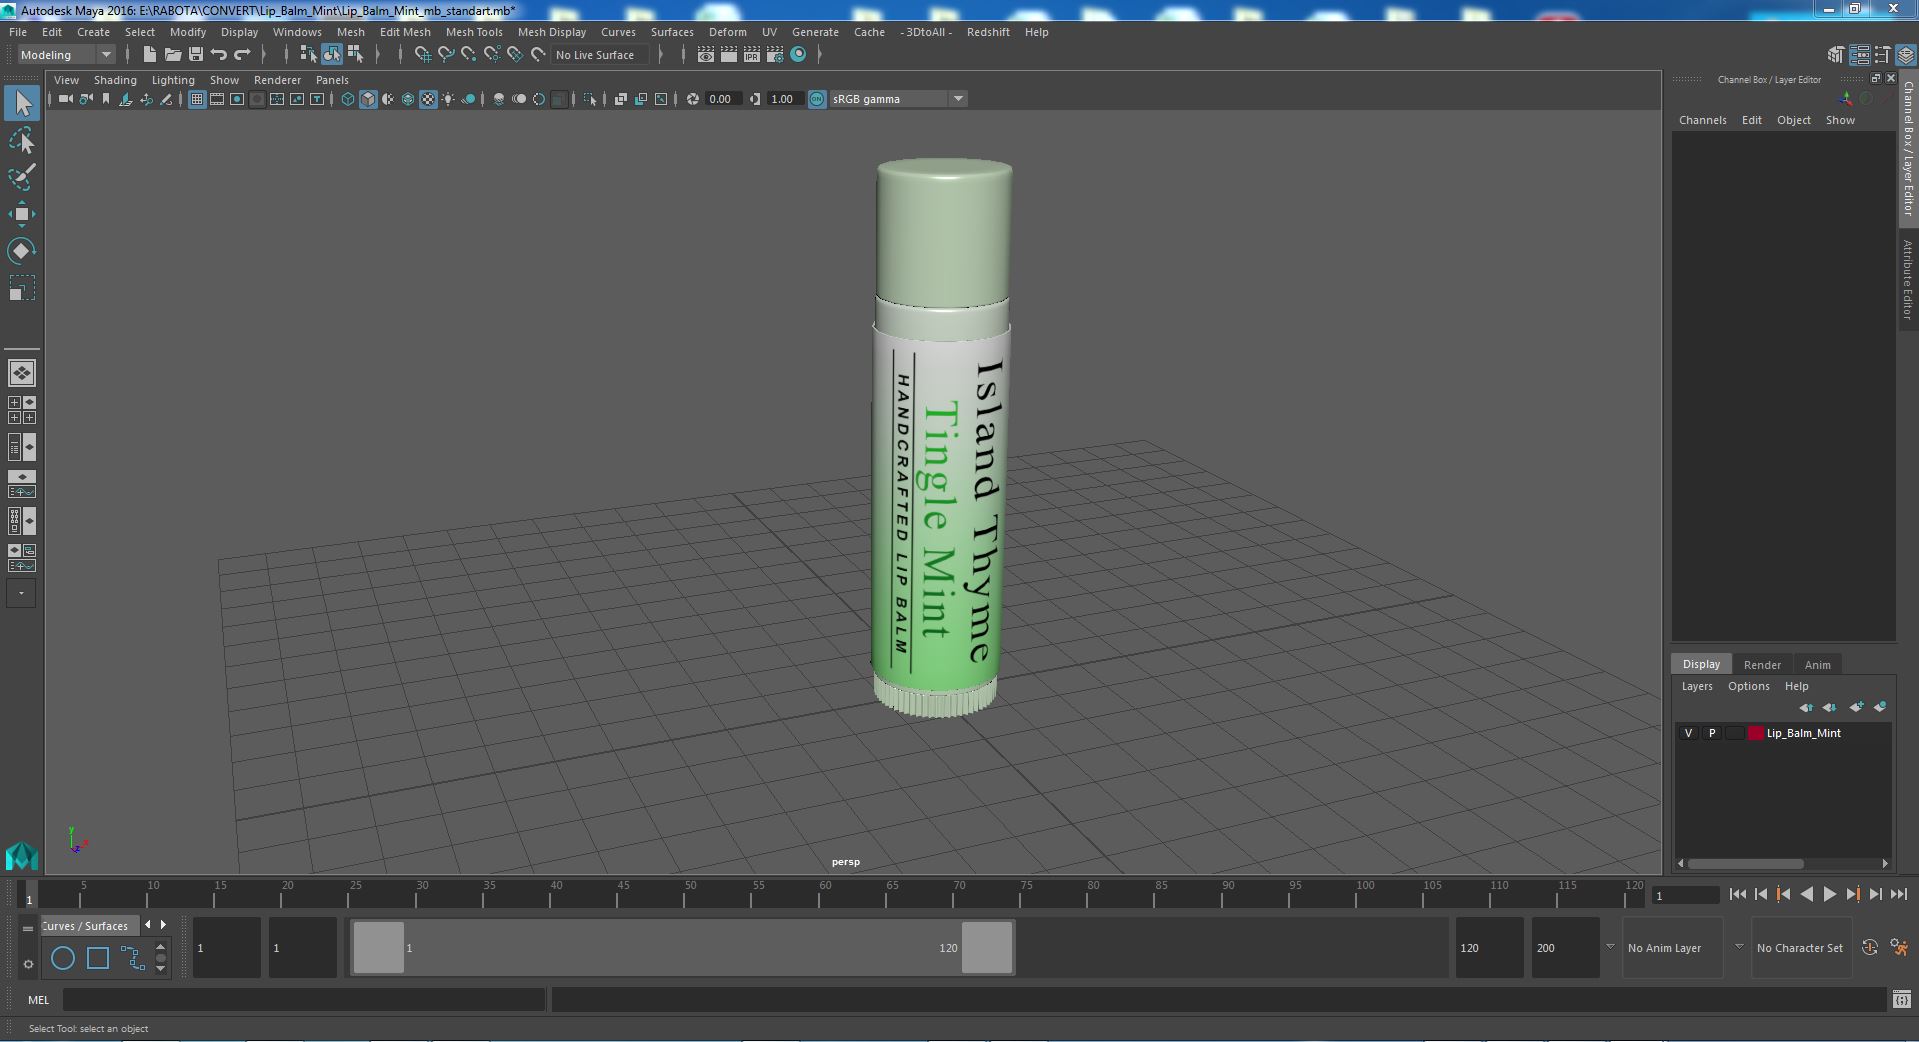Toggle textured display in viewport
The image size is (1919, 1042).
pyautogui.click(x=428, y=98)
